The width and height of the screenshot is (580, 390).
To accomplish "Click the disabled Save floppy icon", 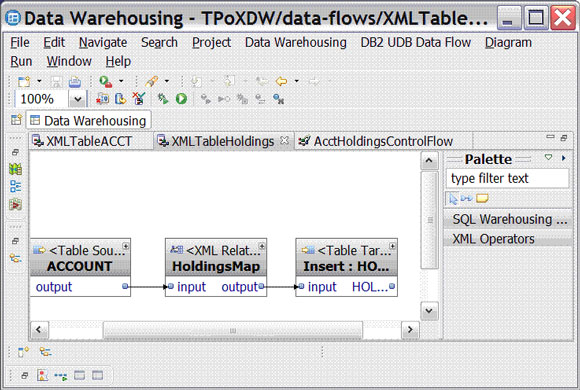I will pyautogui.click(x=57, y=81).
